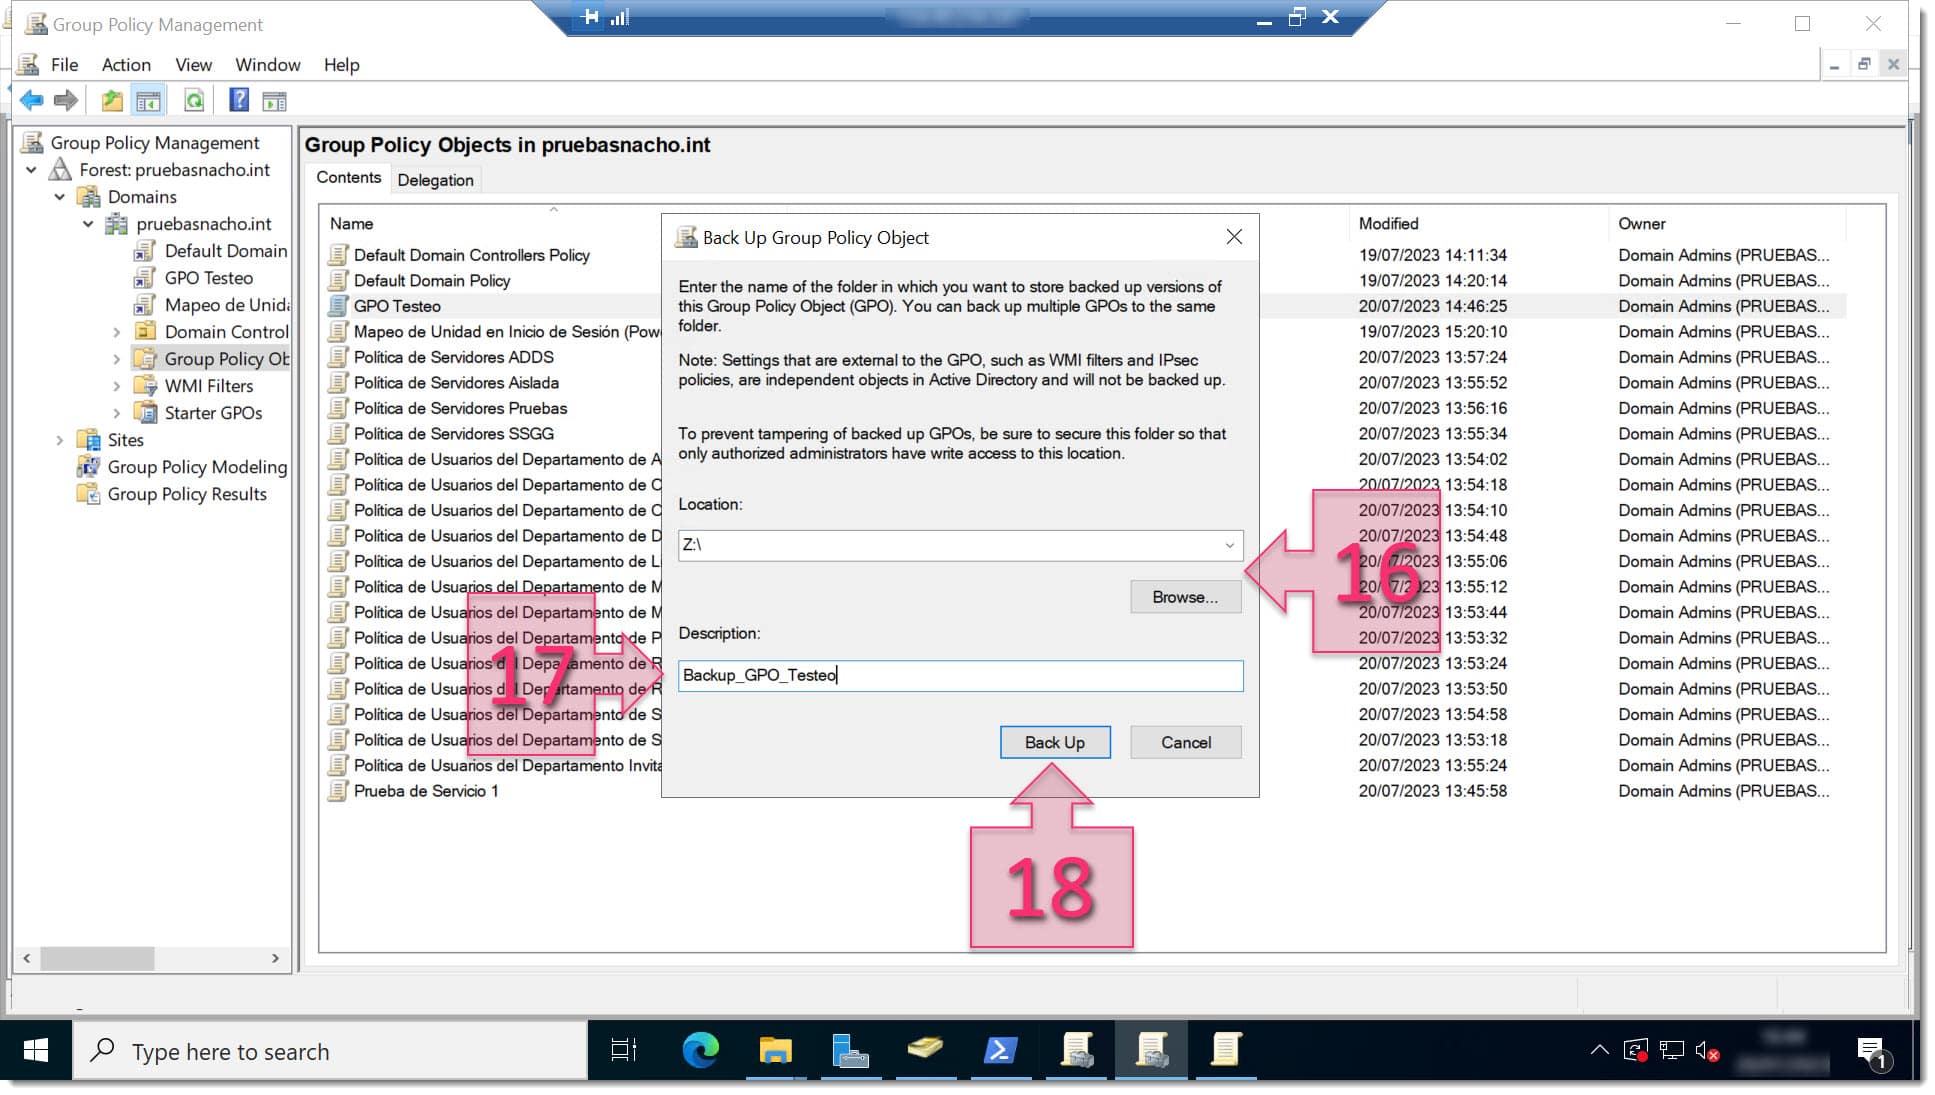The image size is (1935, 1095).
Task: Click Cancel to dismiss backup dialog
Action: point(1184,742)
